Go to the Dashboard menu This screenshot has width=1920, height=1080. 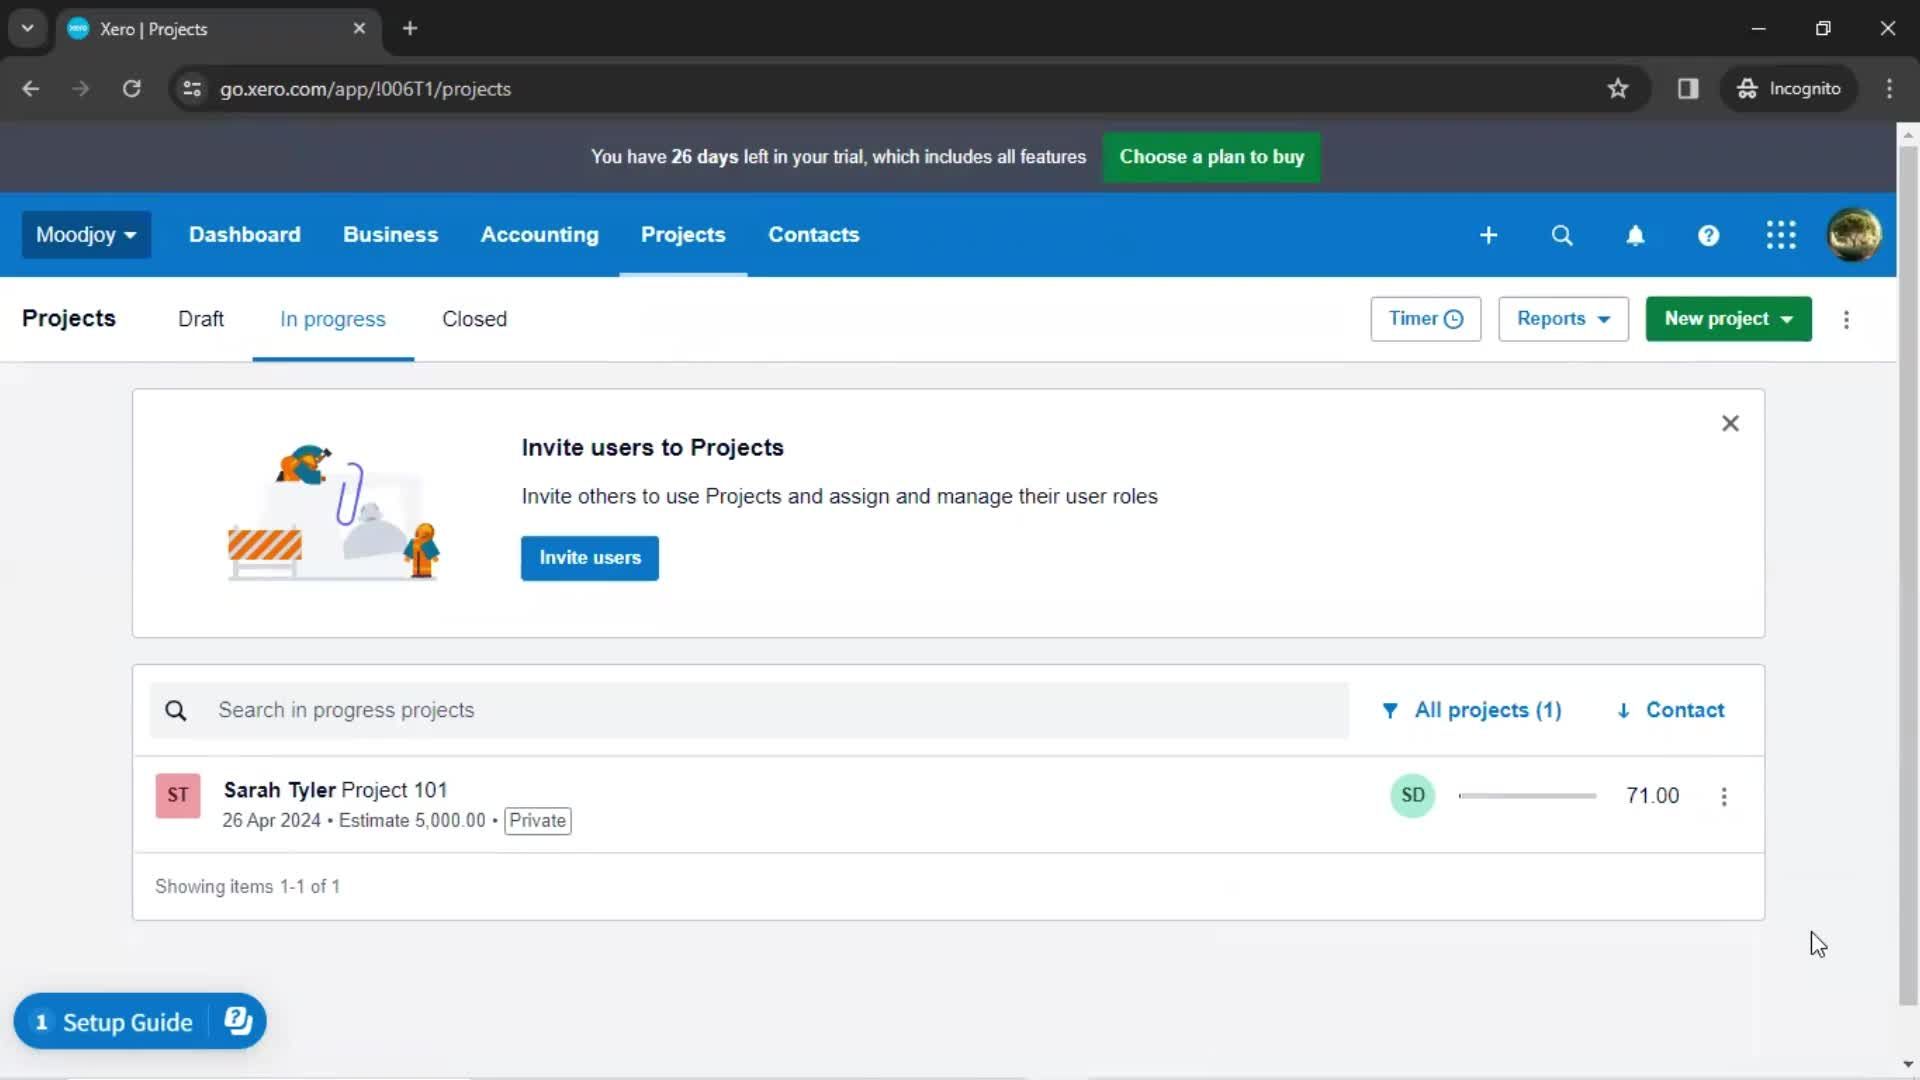(244, 235)
